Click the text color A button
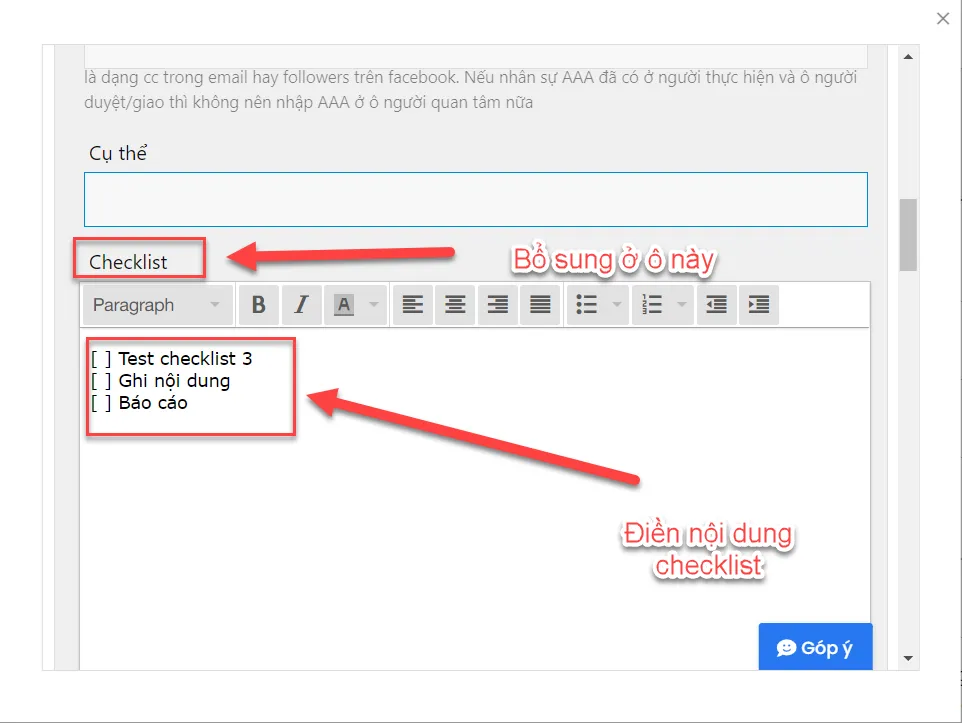Screen dimensions: 962x723 pos(344,304)
